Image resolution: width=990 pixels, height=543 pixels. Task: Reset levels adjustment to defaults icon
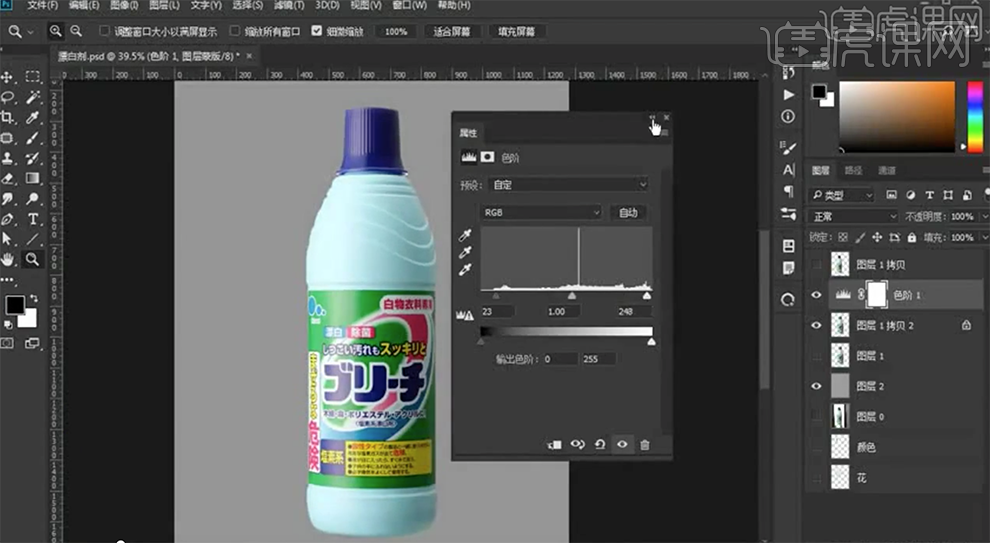tap(600, 444)
